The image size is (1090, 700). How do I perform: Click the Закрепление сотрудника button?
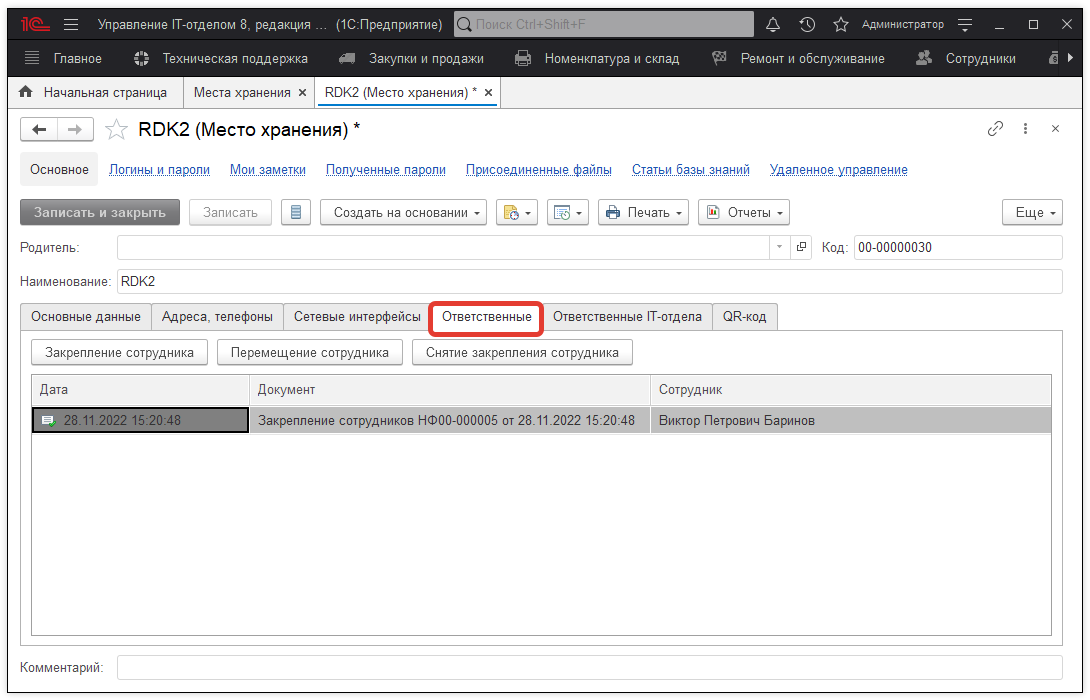(119, 352)
